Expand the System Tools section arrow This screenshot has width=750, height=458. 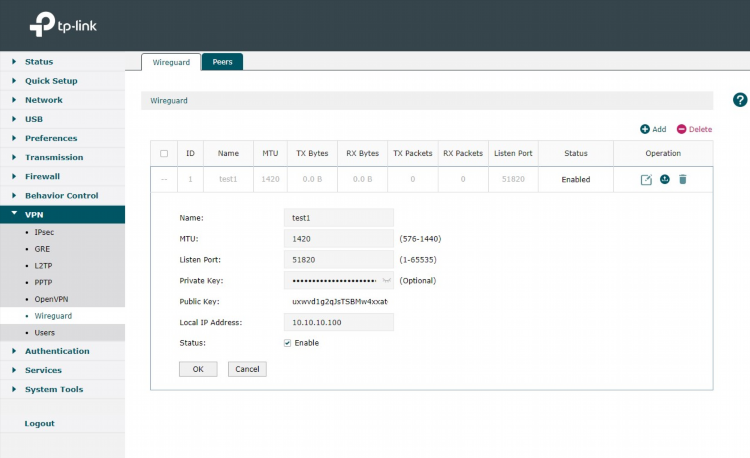14,389
